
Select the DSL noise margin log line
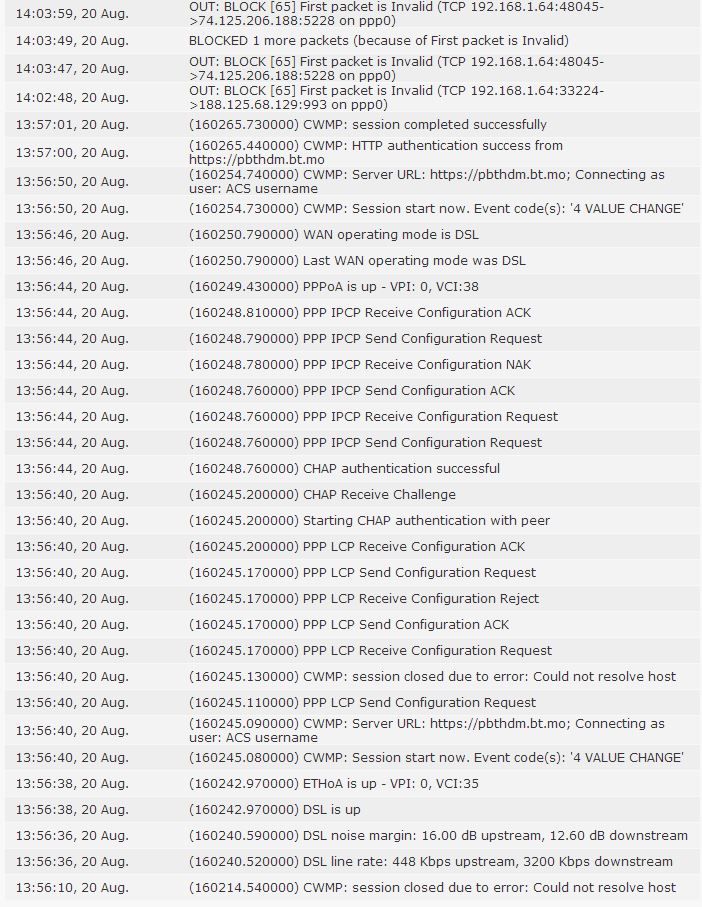352,836
